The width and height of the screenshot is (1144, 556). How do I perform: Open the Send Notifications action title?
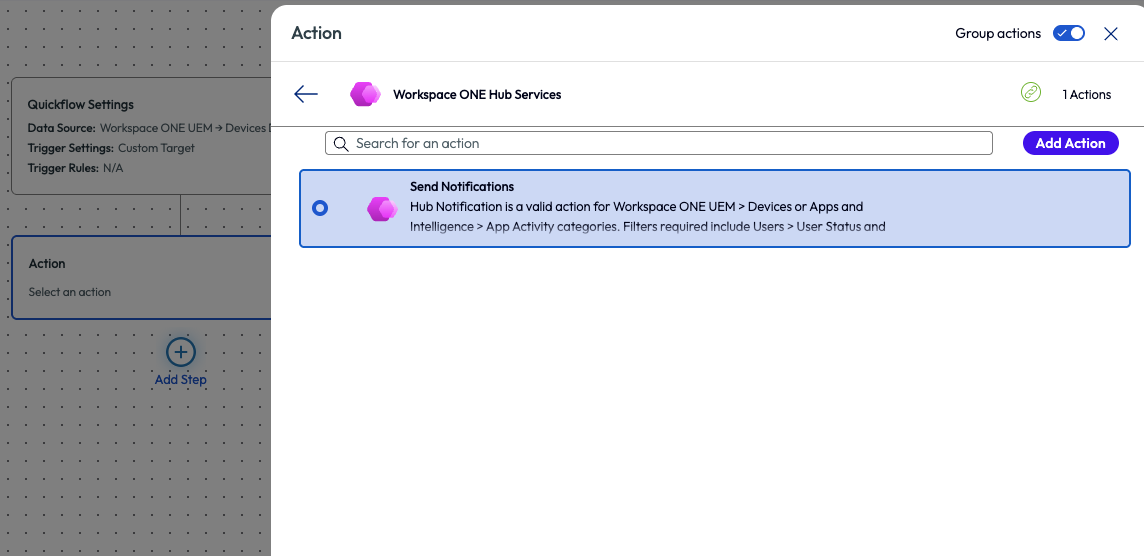(462, 187)
